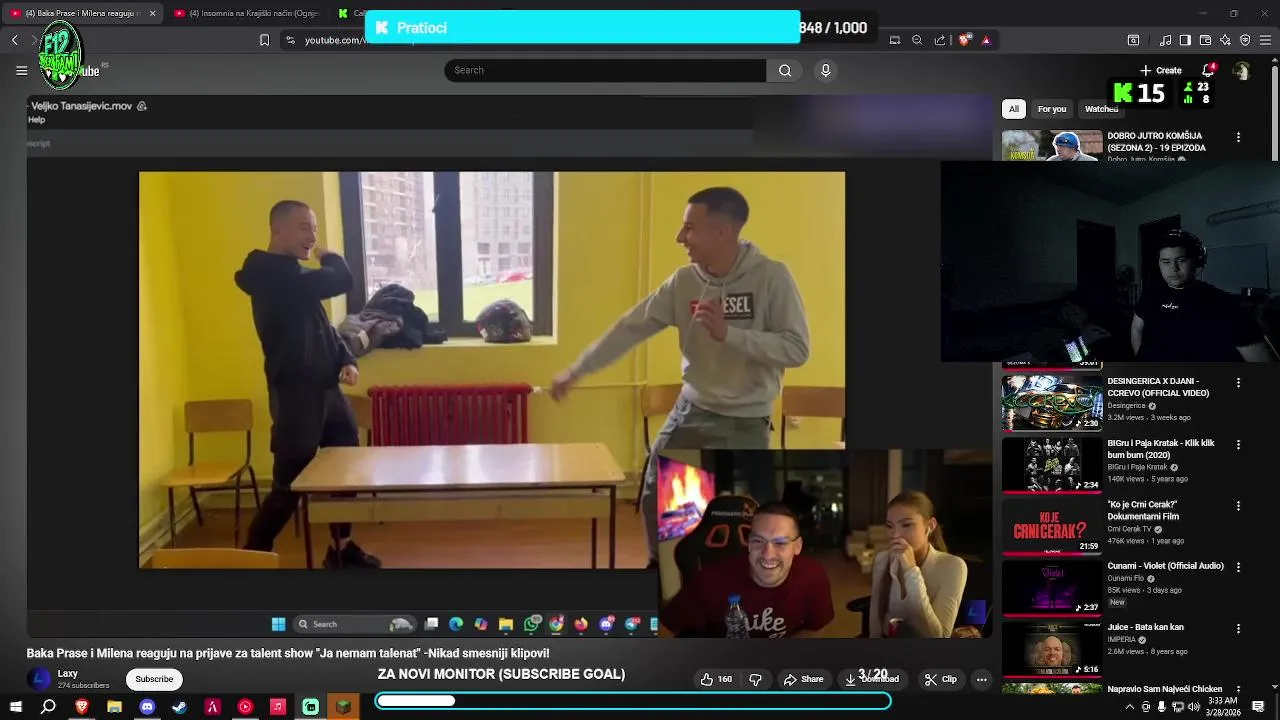Viewport: 1280px width, 720px height.
Task: Like the video with thumbs up
Action: click(x=716, y=679)
